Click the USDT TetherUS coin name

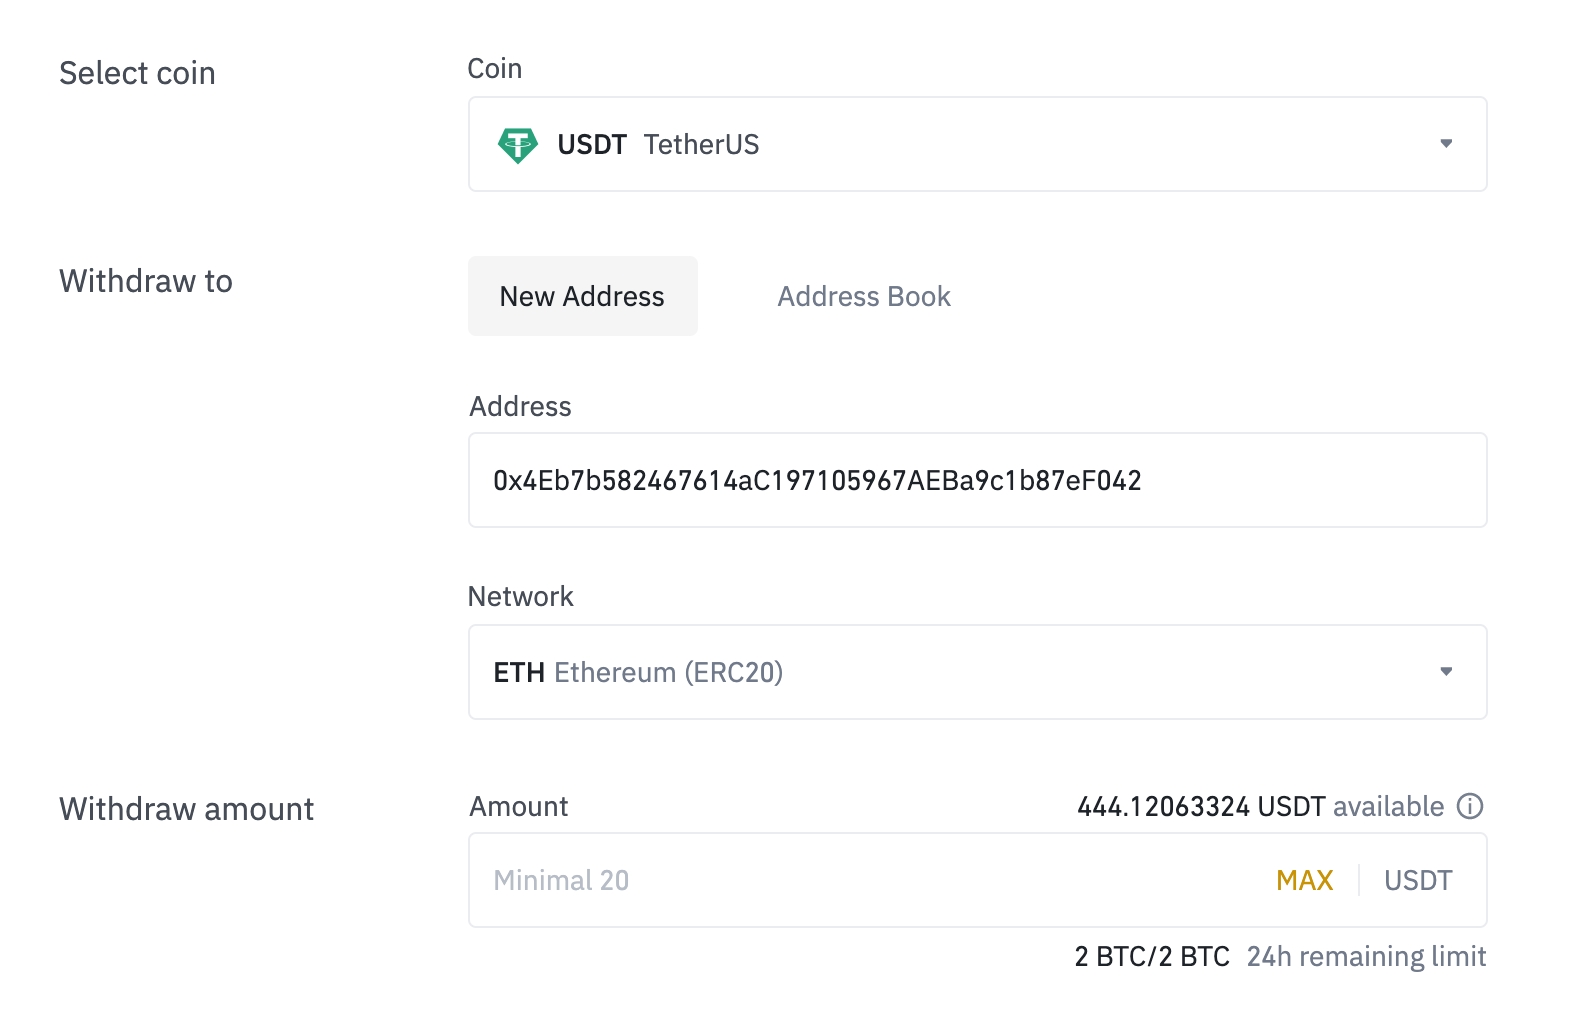click(658, 145)
